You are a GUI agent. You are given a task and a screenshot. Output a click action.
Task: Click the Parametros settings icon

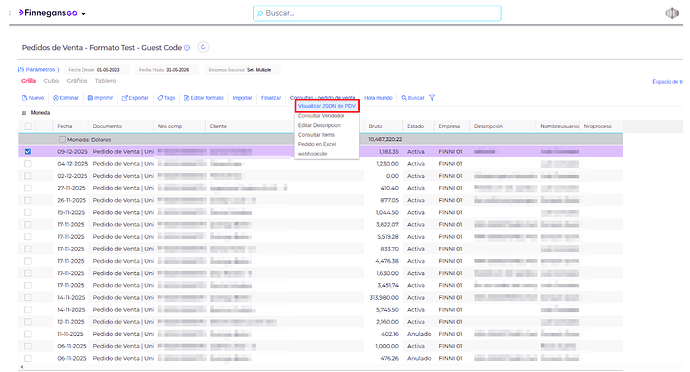21,70
